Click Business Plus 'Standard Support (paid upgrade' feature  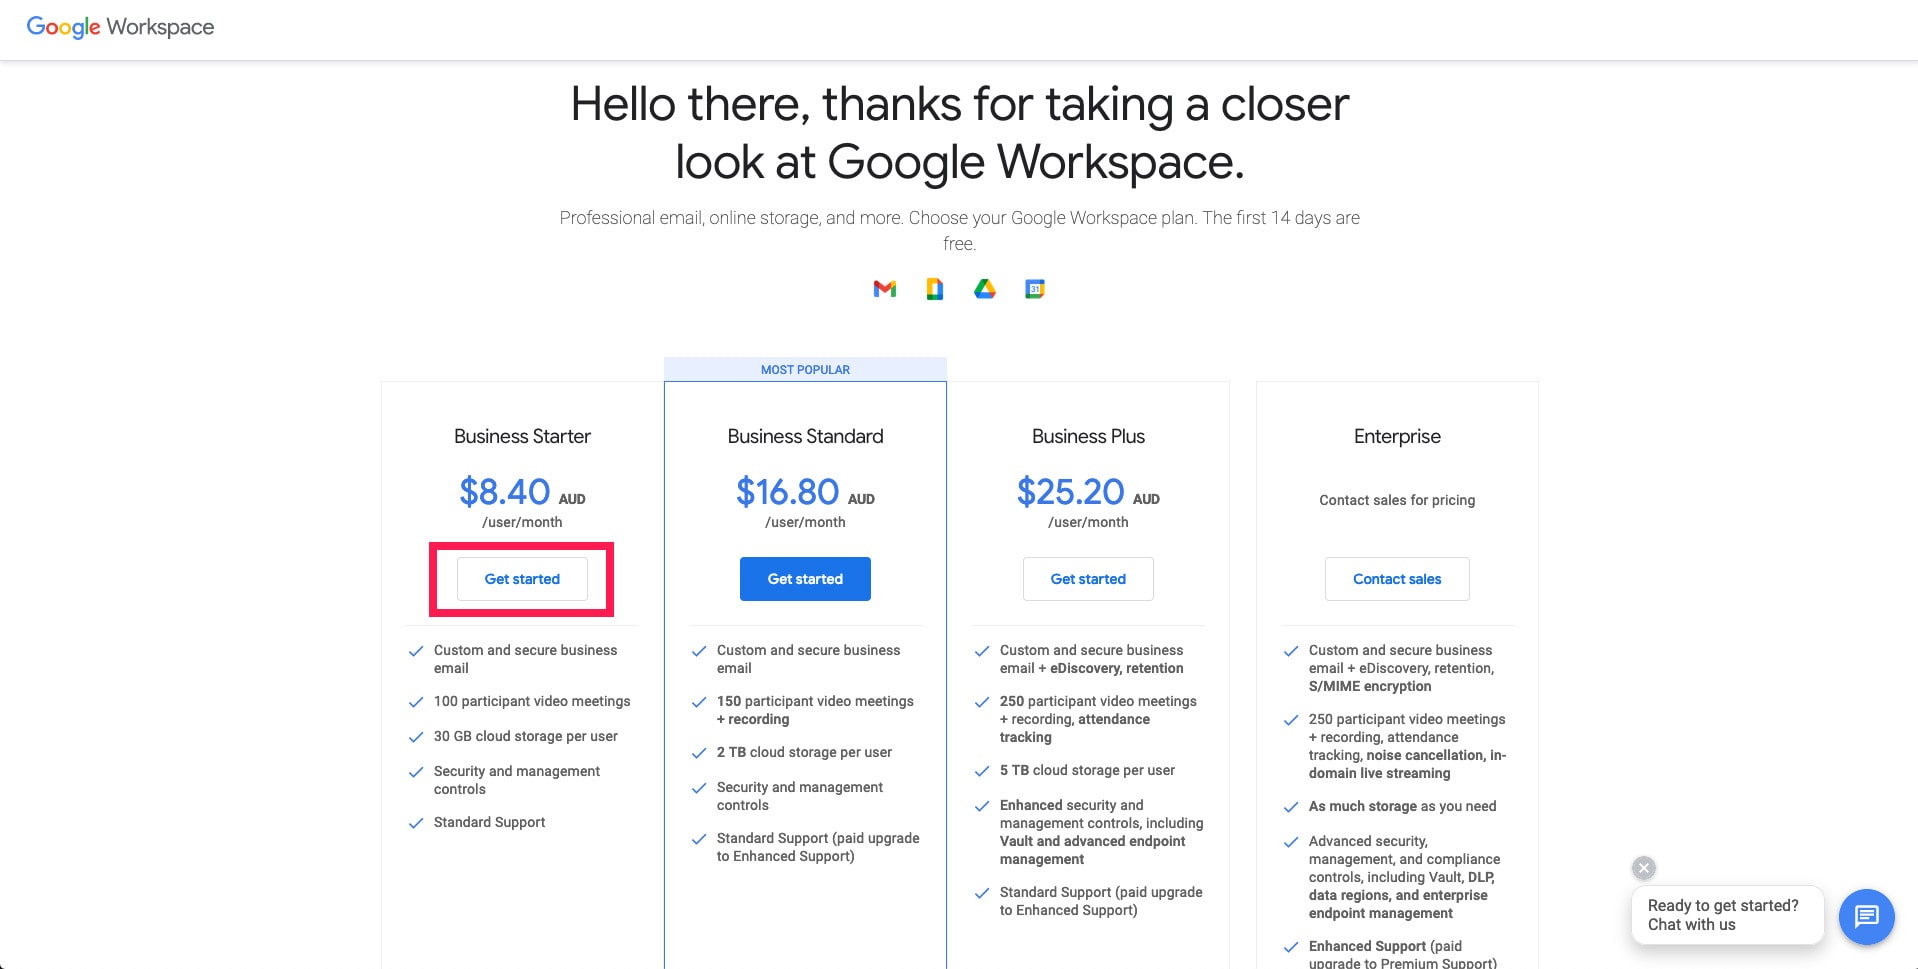click(1101, 901)
